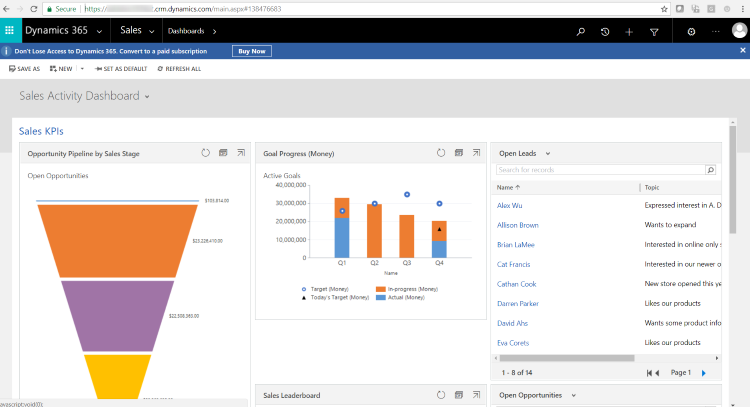Image resolution: width=750 pixels, height=407 pixels.
Task: View records for Sales Leaderboard chart
Action: [x=459, y=395]
